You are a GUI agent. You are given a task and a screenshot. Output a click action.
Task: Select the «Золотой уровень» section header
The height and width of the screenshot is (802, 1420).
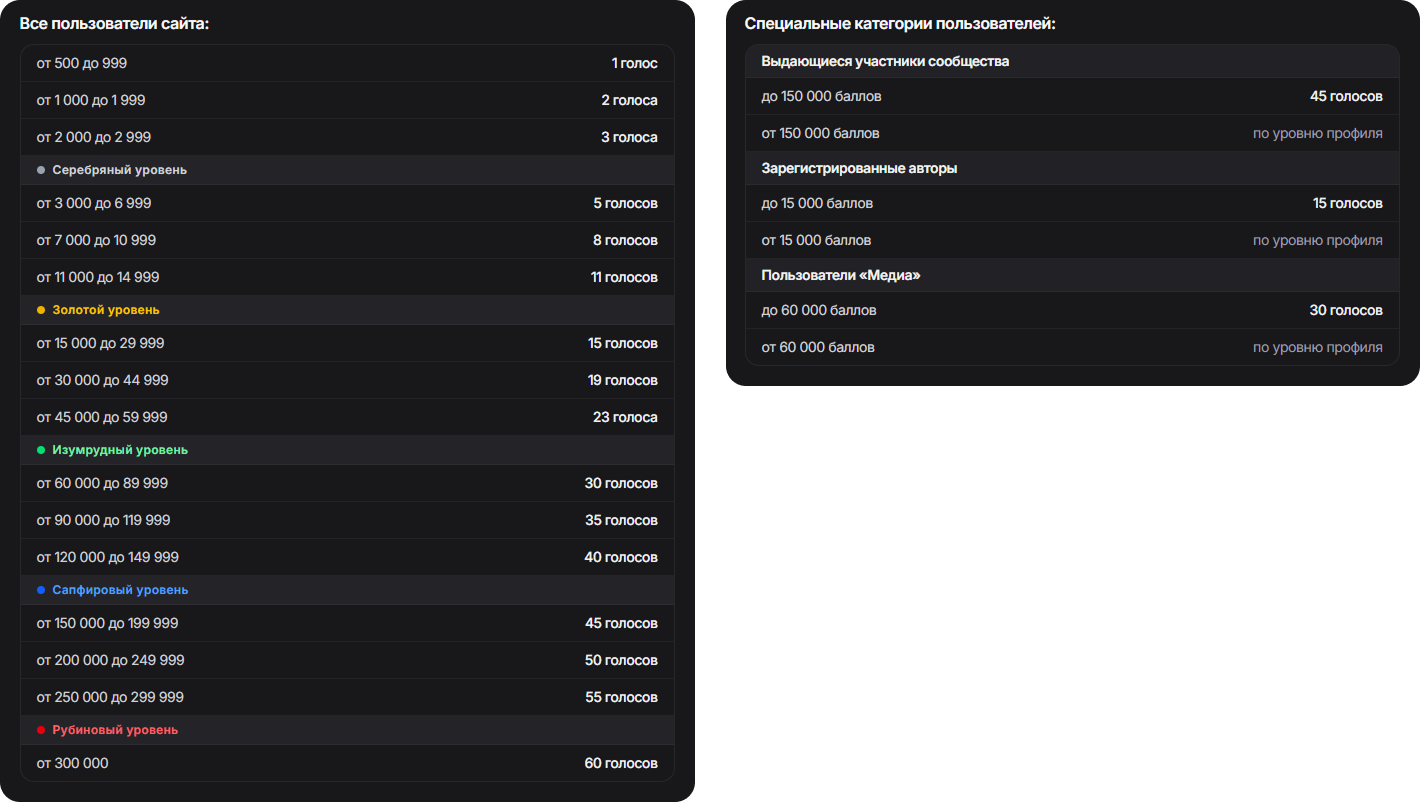click(x=105, y=310)
